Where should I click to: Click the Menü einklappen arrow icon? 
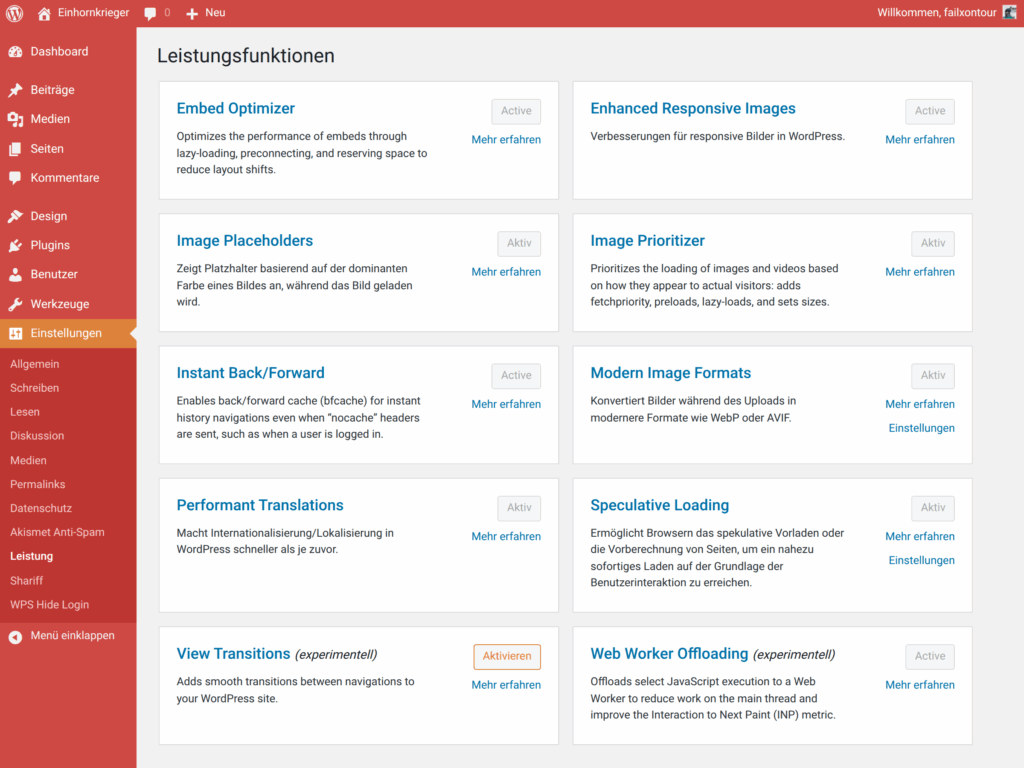click(16, 637)
